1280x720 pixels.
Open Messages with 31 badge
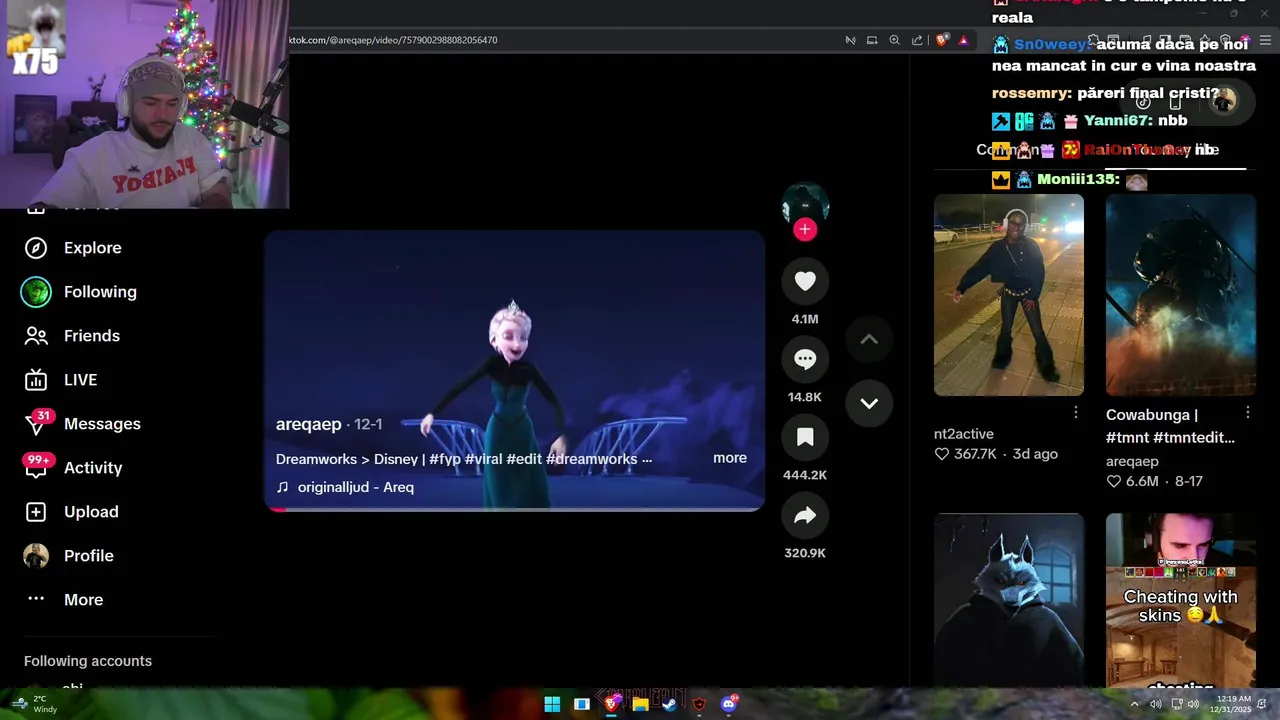(82, 424)
